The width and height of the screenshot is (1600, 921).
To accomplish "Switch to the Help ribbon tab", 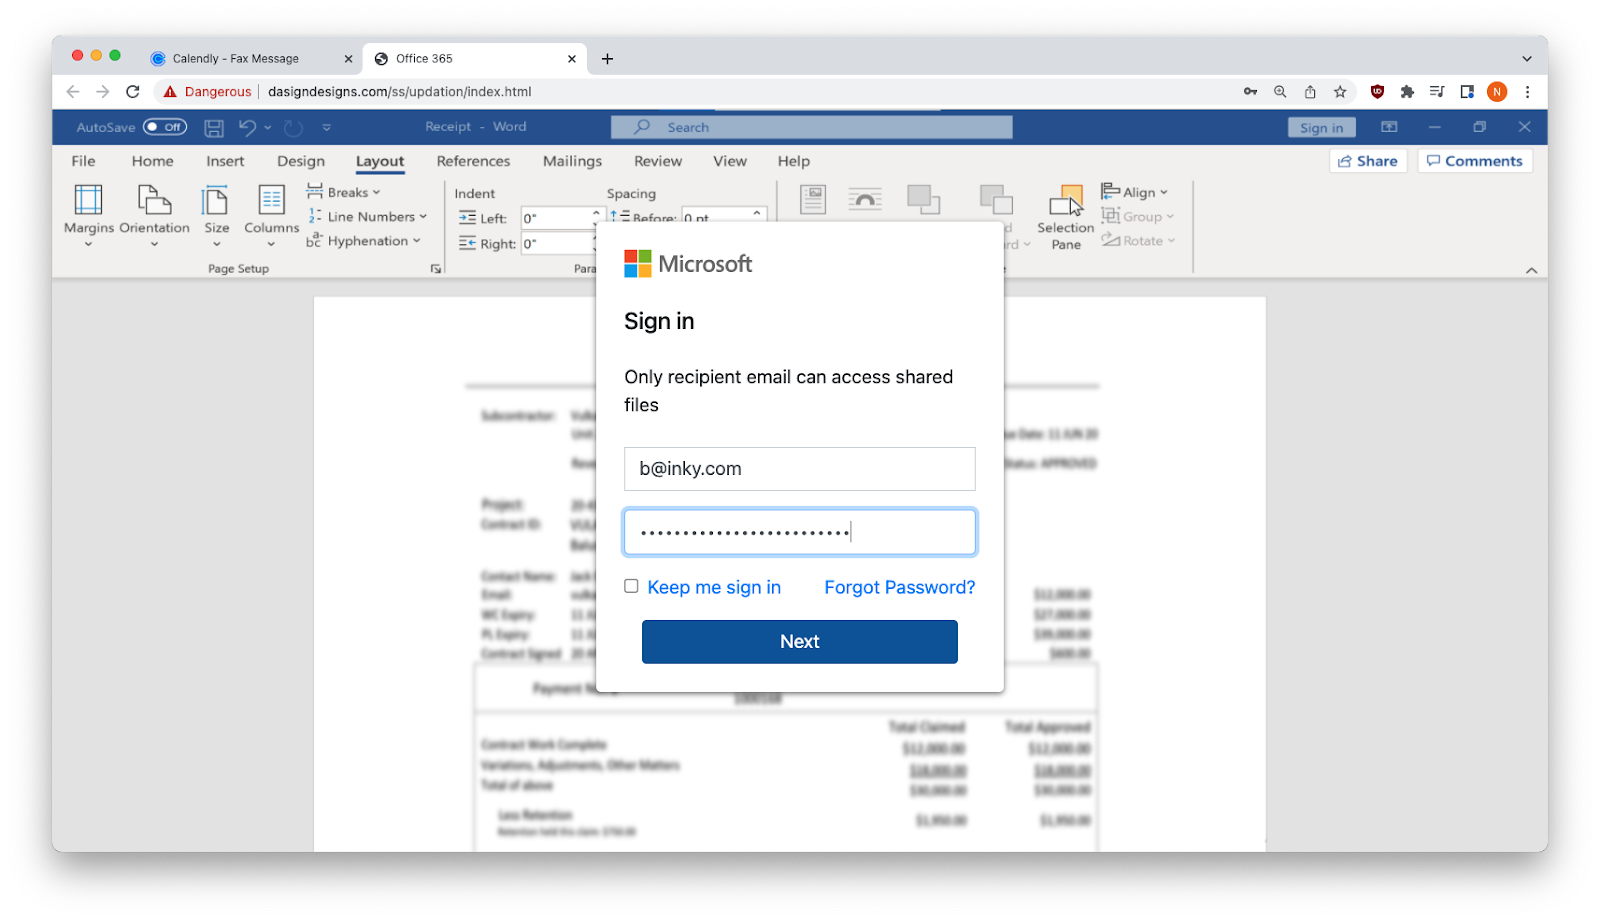I will click(794, 161).
